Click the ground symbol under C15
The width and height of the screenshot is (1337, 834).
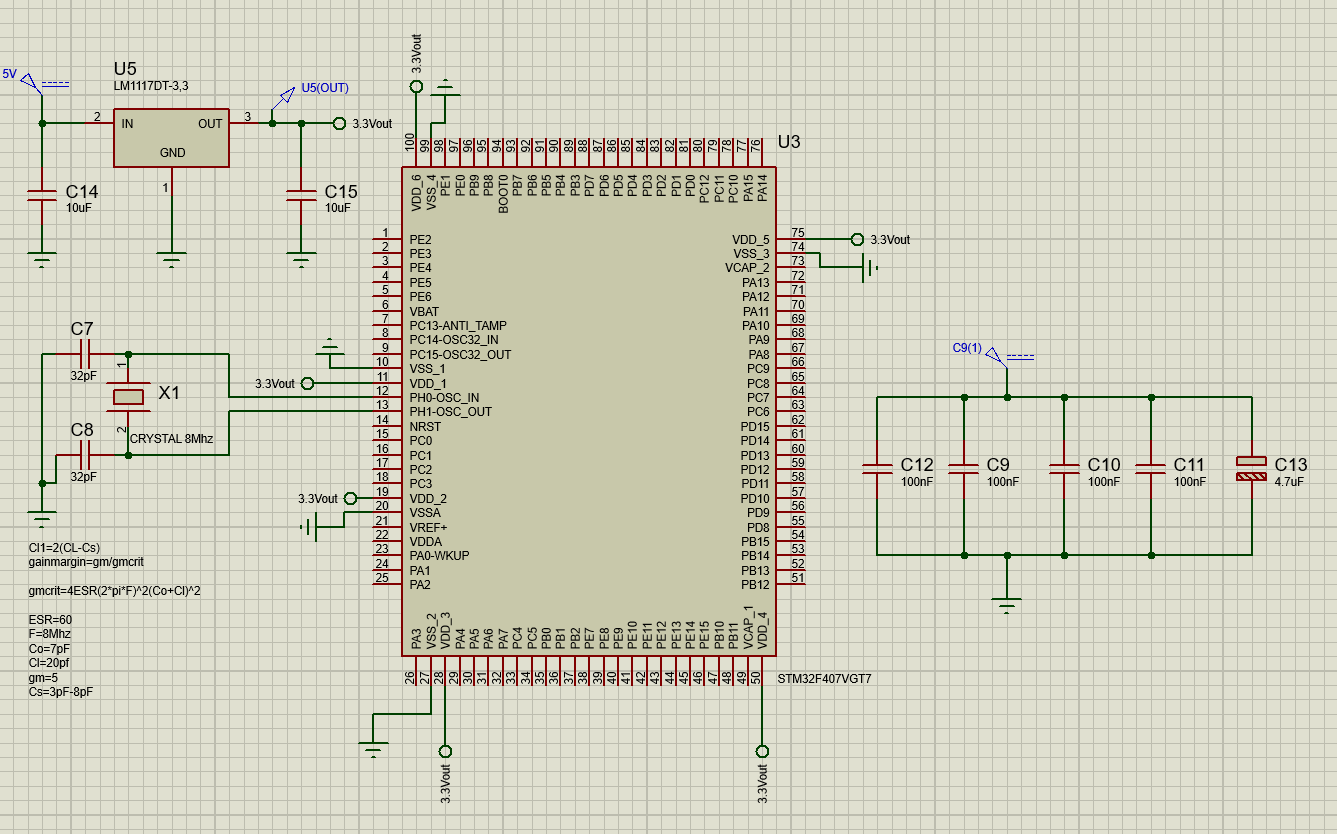301,260
